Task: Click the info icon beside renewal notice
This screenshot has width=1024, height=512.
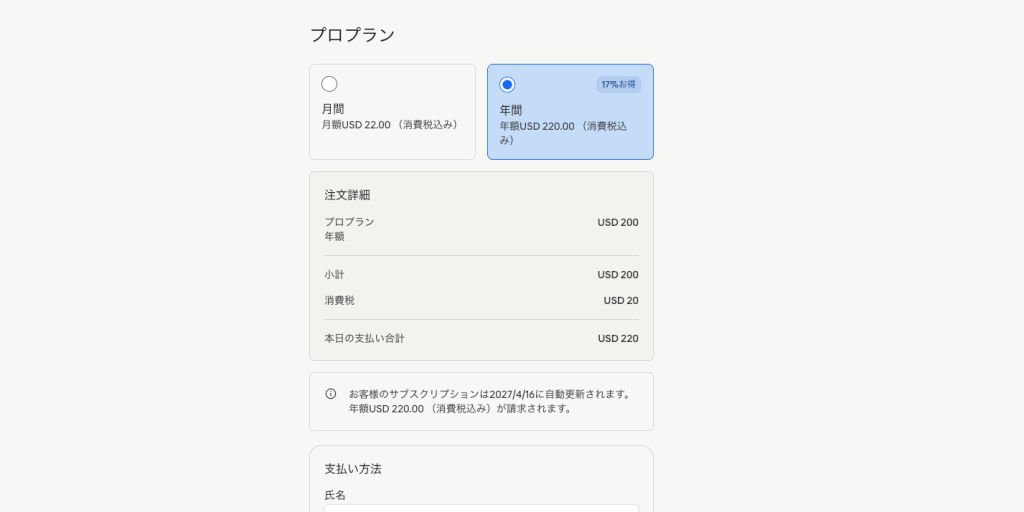Action: tap(331, 394)
